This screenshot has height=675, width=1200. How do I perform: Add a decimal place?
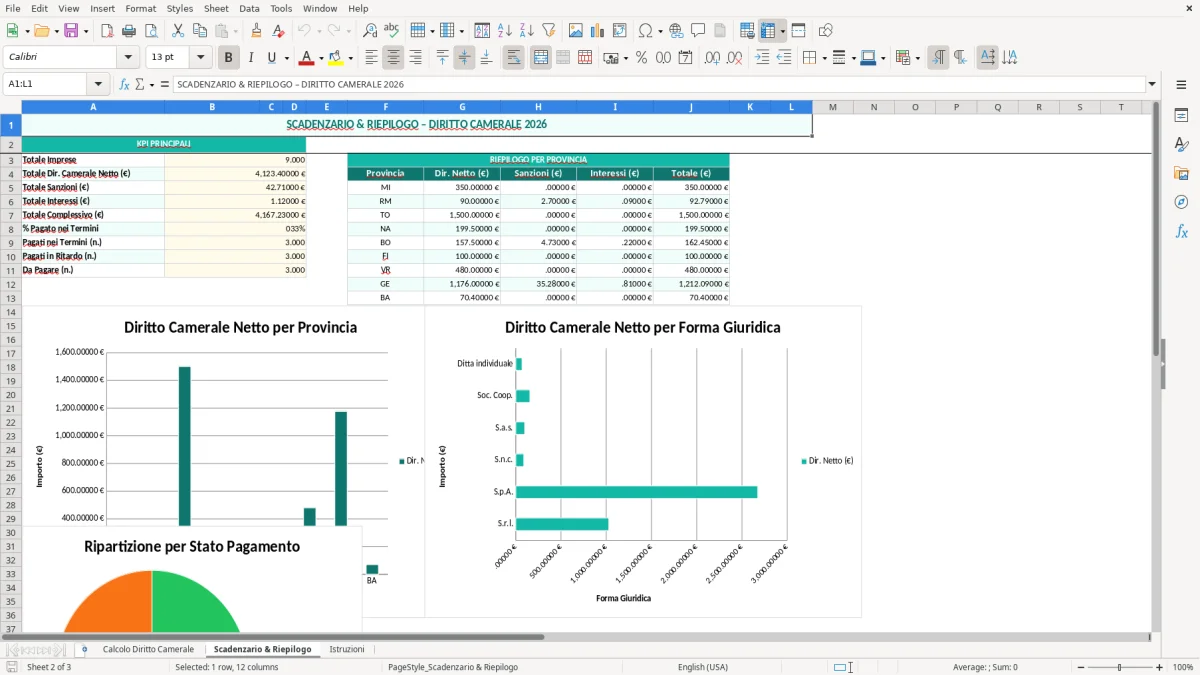(712, 58)
